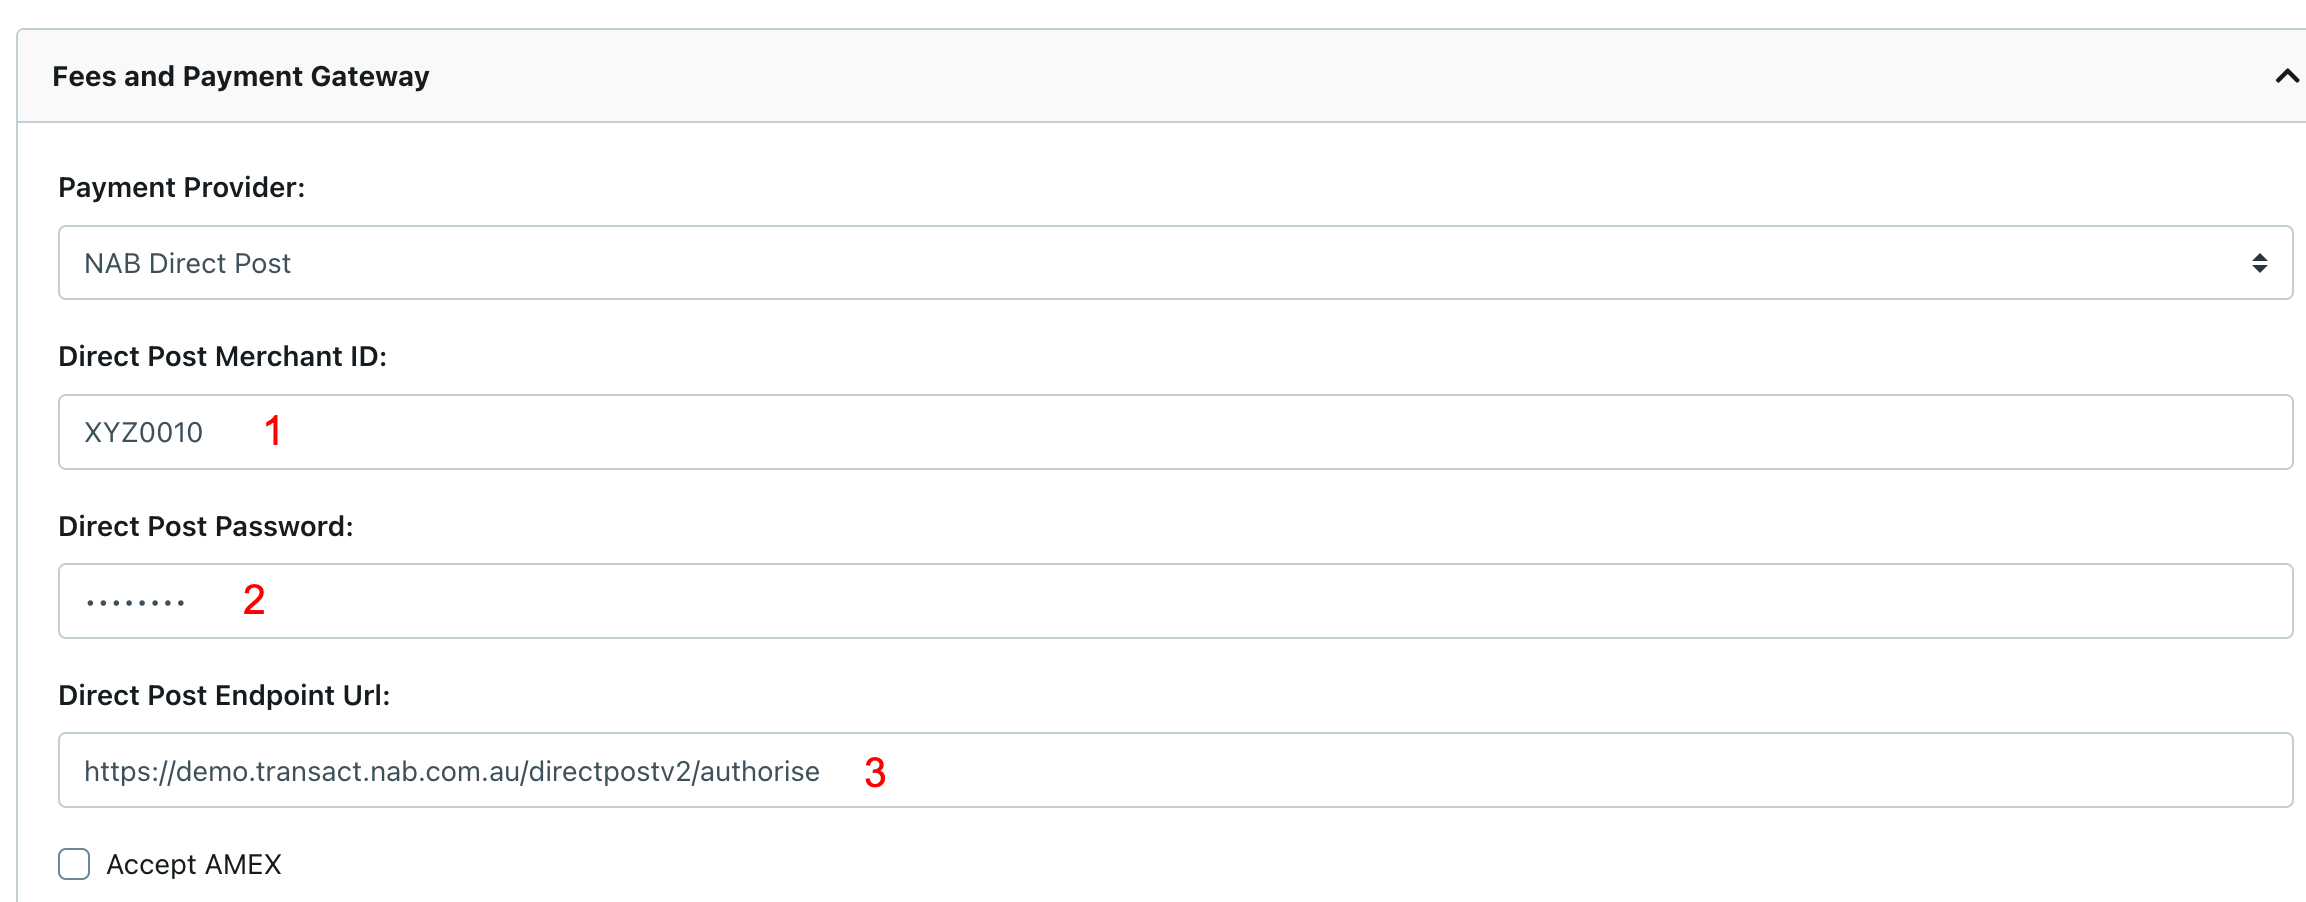Screen dimensions: 2306x902
Task: Enable the Accept AMEX checkbox
Action: [74, 864]
